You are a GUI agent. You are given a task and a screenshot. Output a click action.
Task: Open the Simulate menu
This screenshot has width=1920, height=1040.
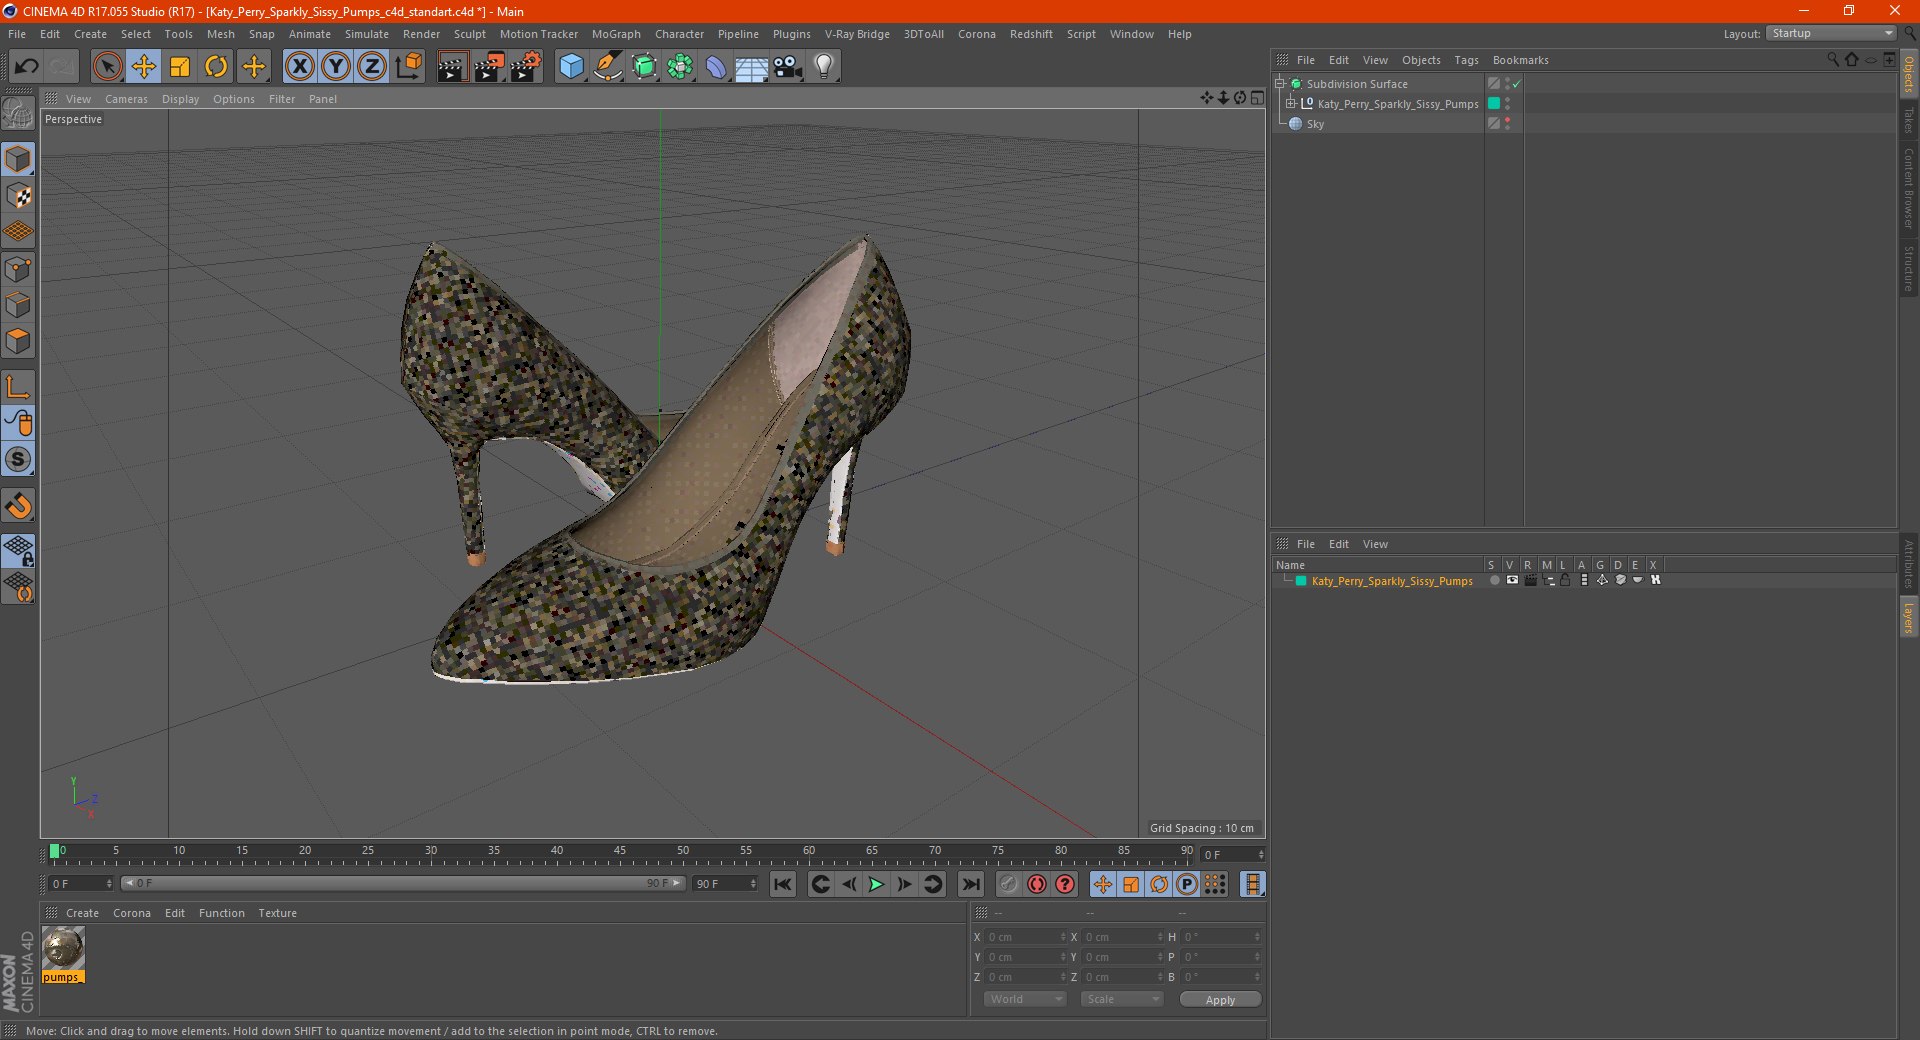367,34
